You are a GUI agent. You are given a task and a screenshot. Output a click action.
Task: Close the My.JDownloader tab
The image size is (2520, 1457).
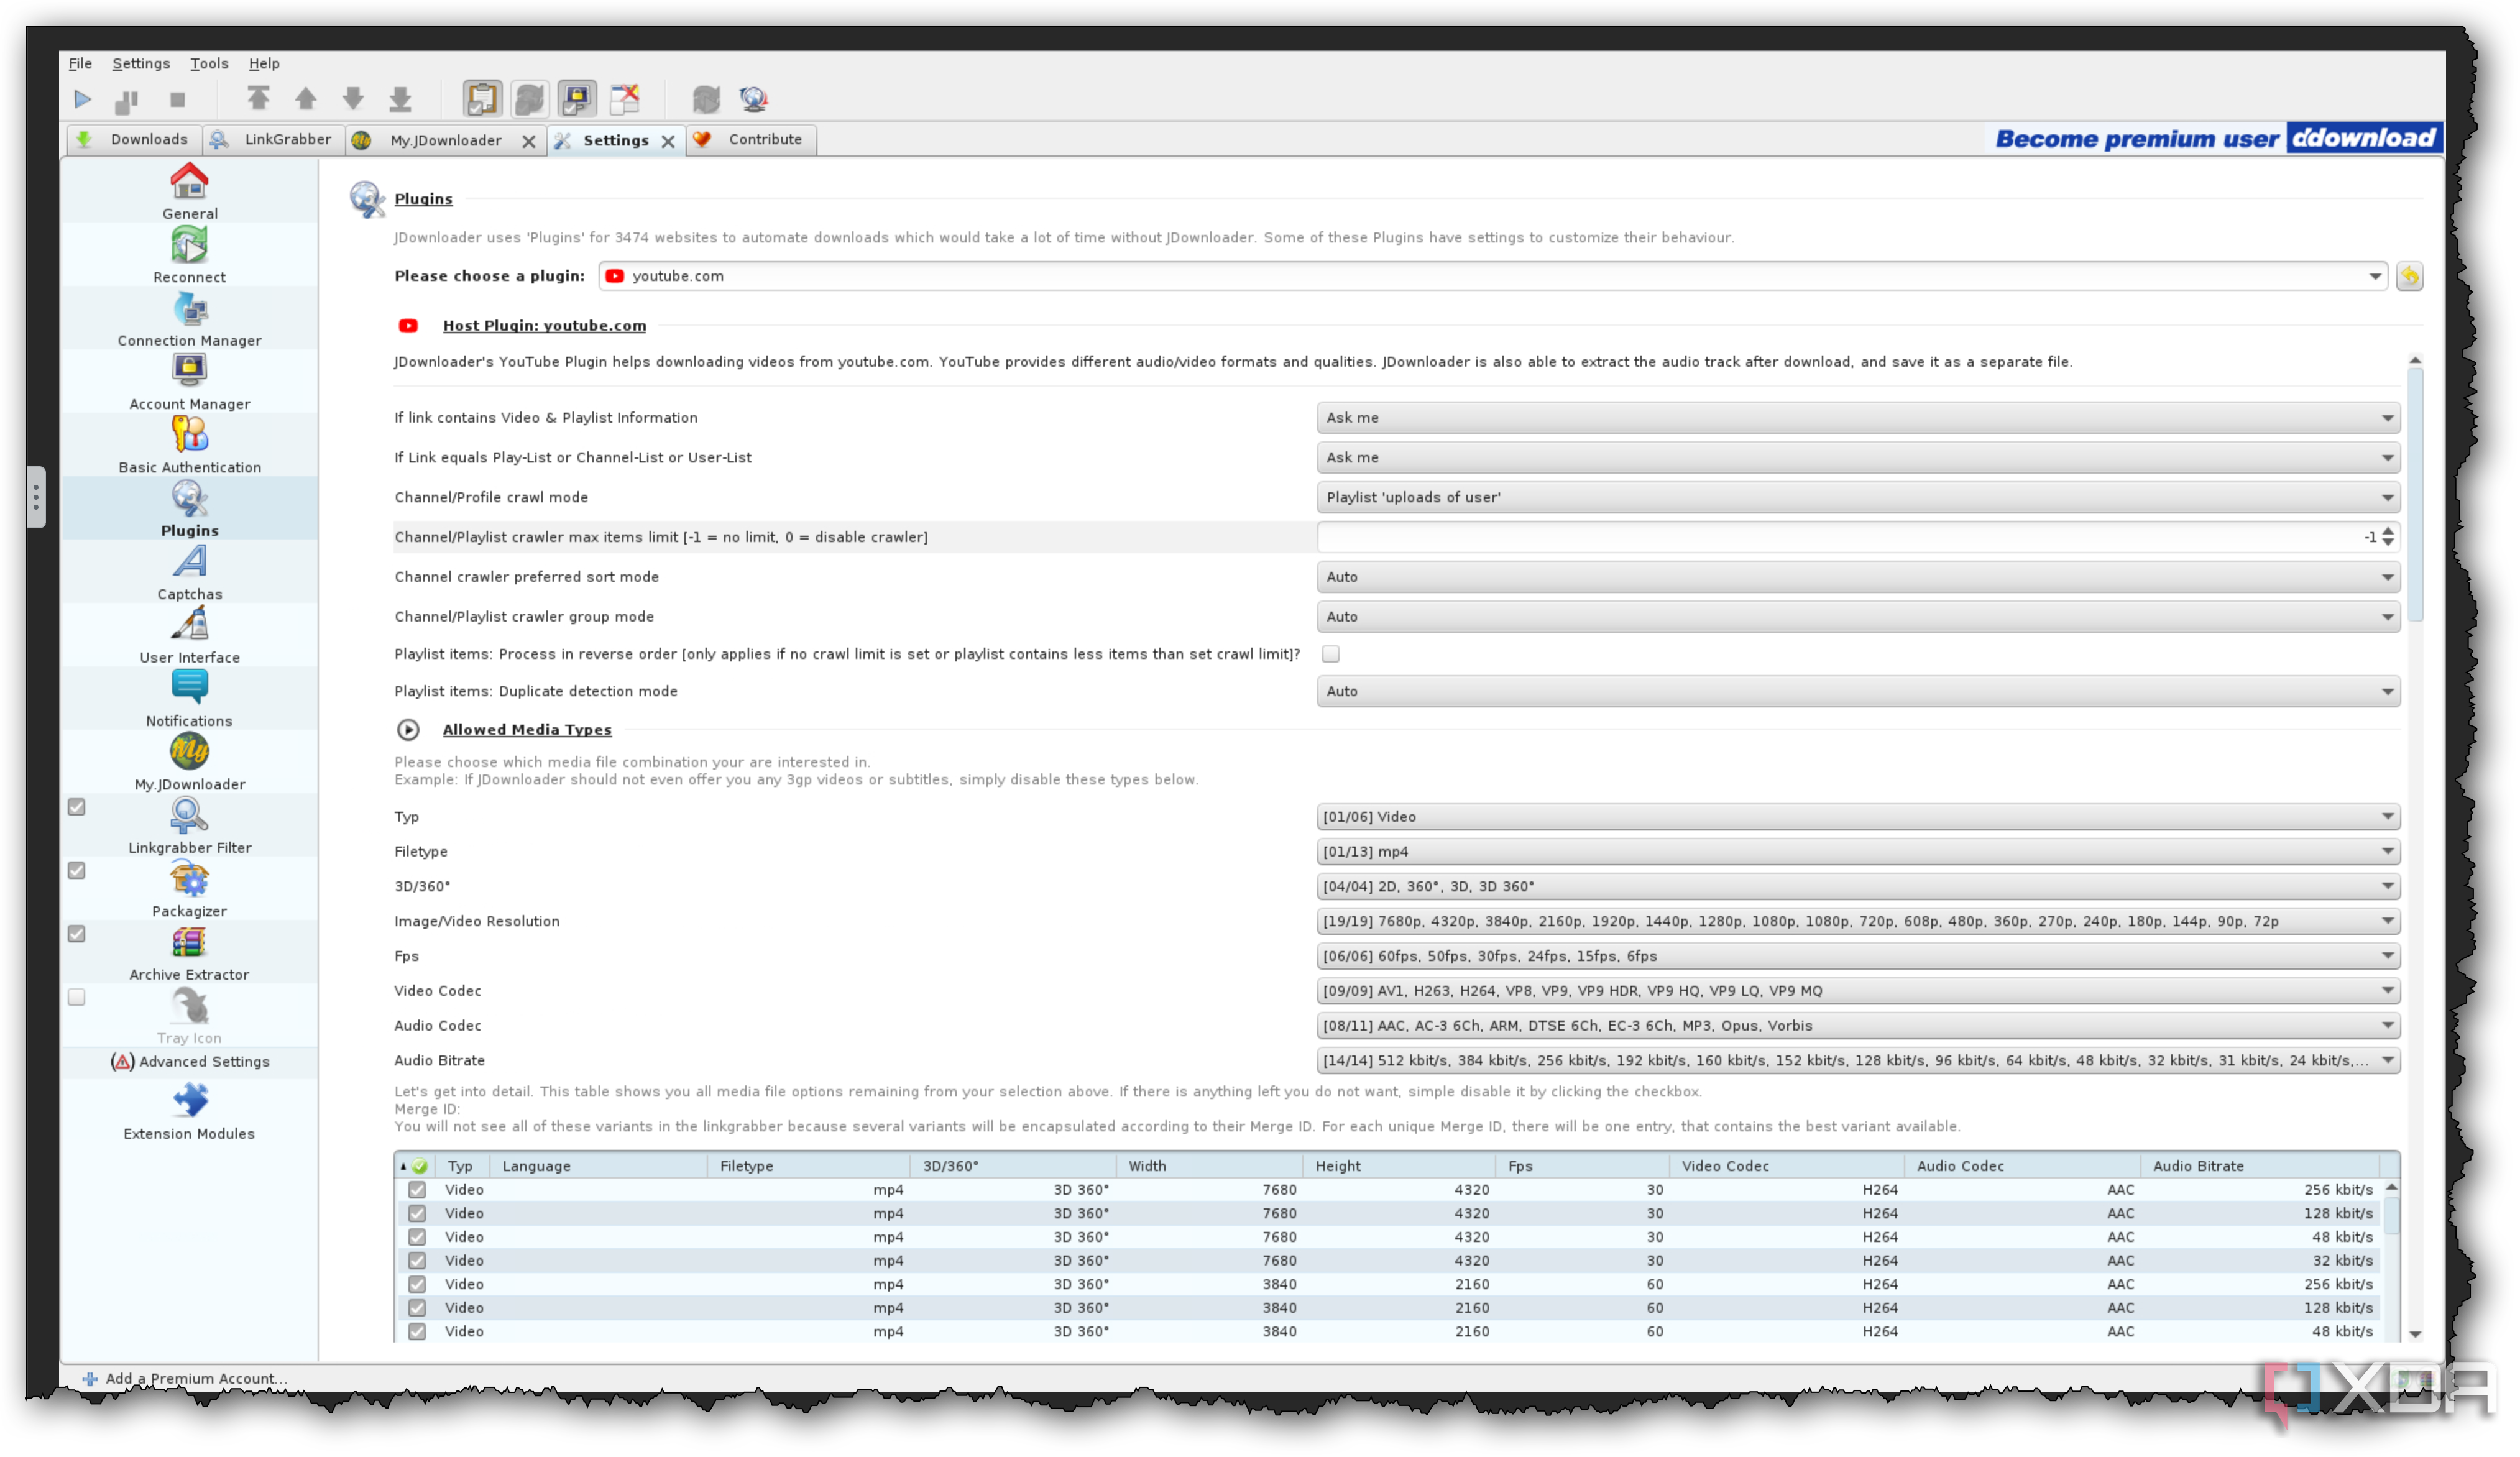(x=529, y=141)
